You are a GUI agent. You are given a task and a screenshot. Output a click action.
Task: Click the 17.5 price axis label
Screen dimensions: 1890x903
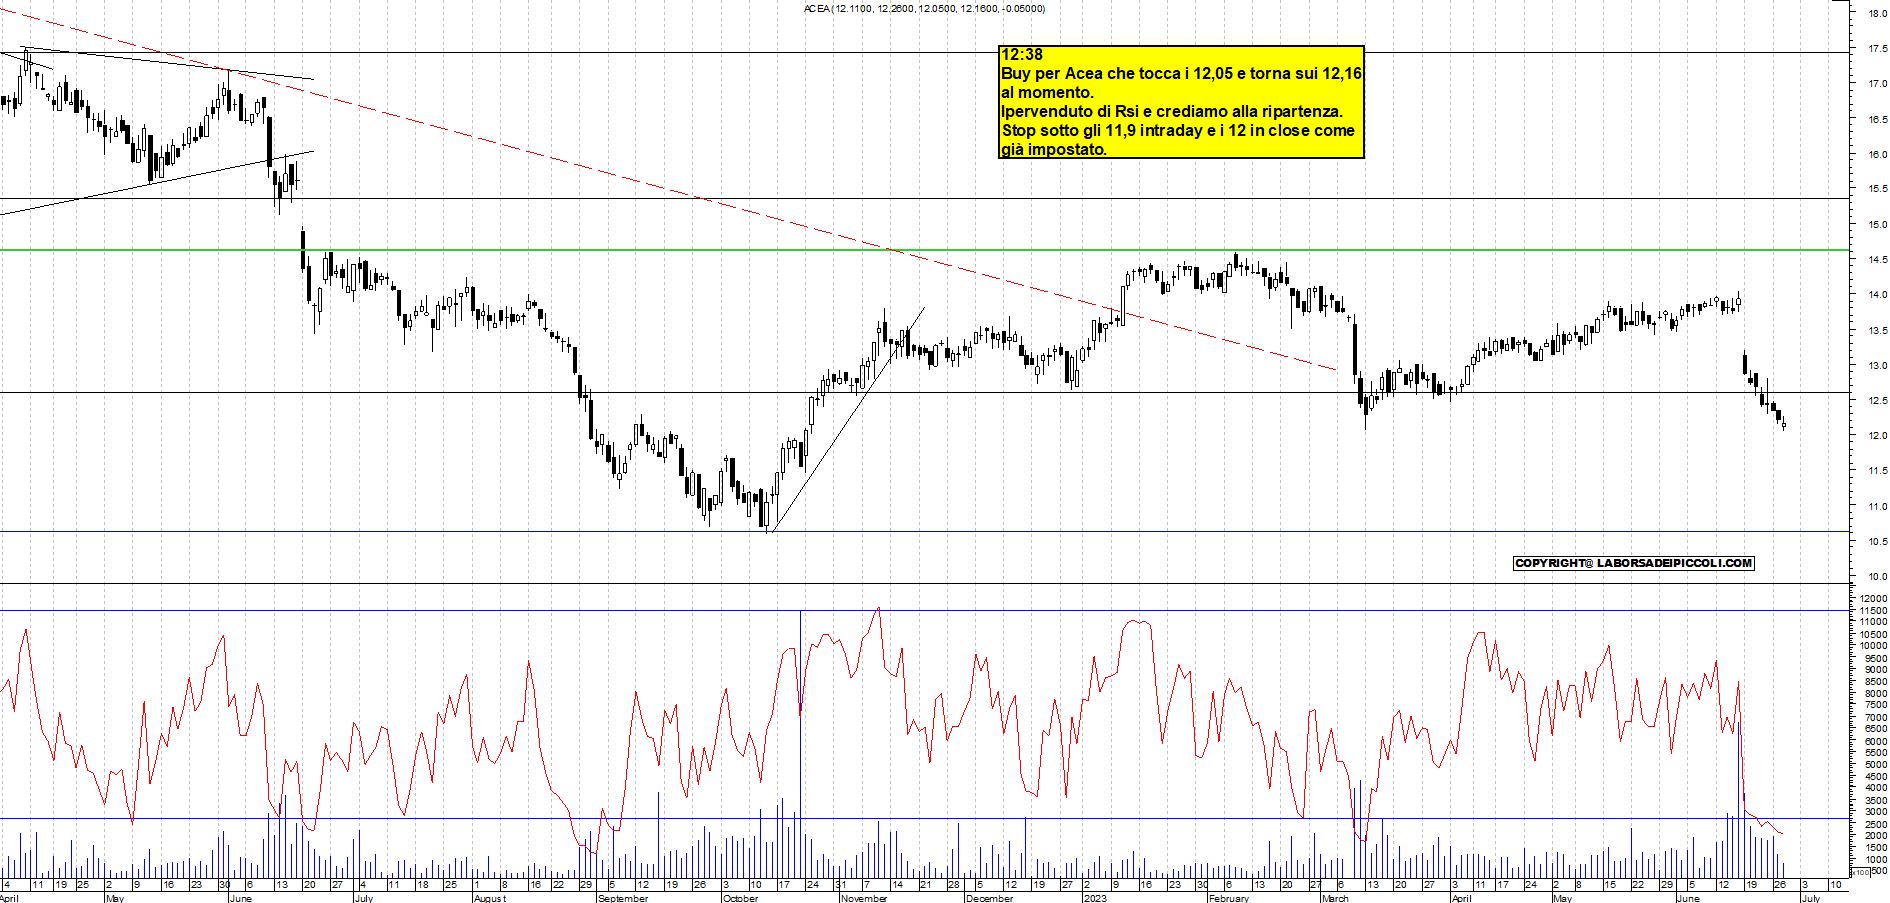(x=1877, y=48)
